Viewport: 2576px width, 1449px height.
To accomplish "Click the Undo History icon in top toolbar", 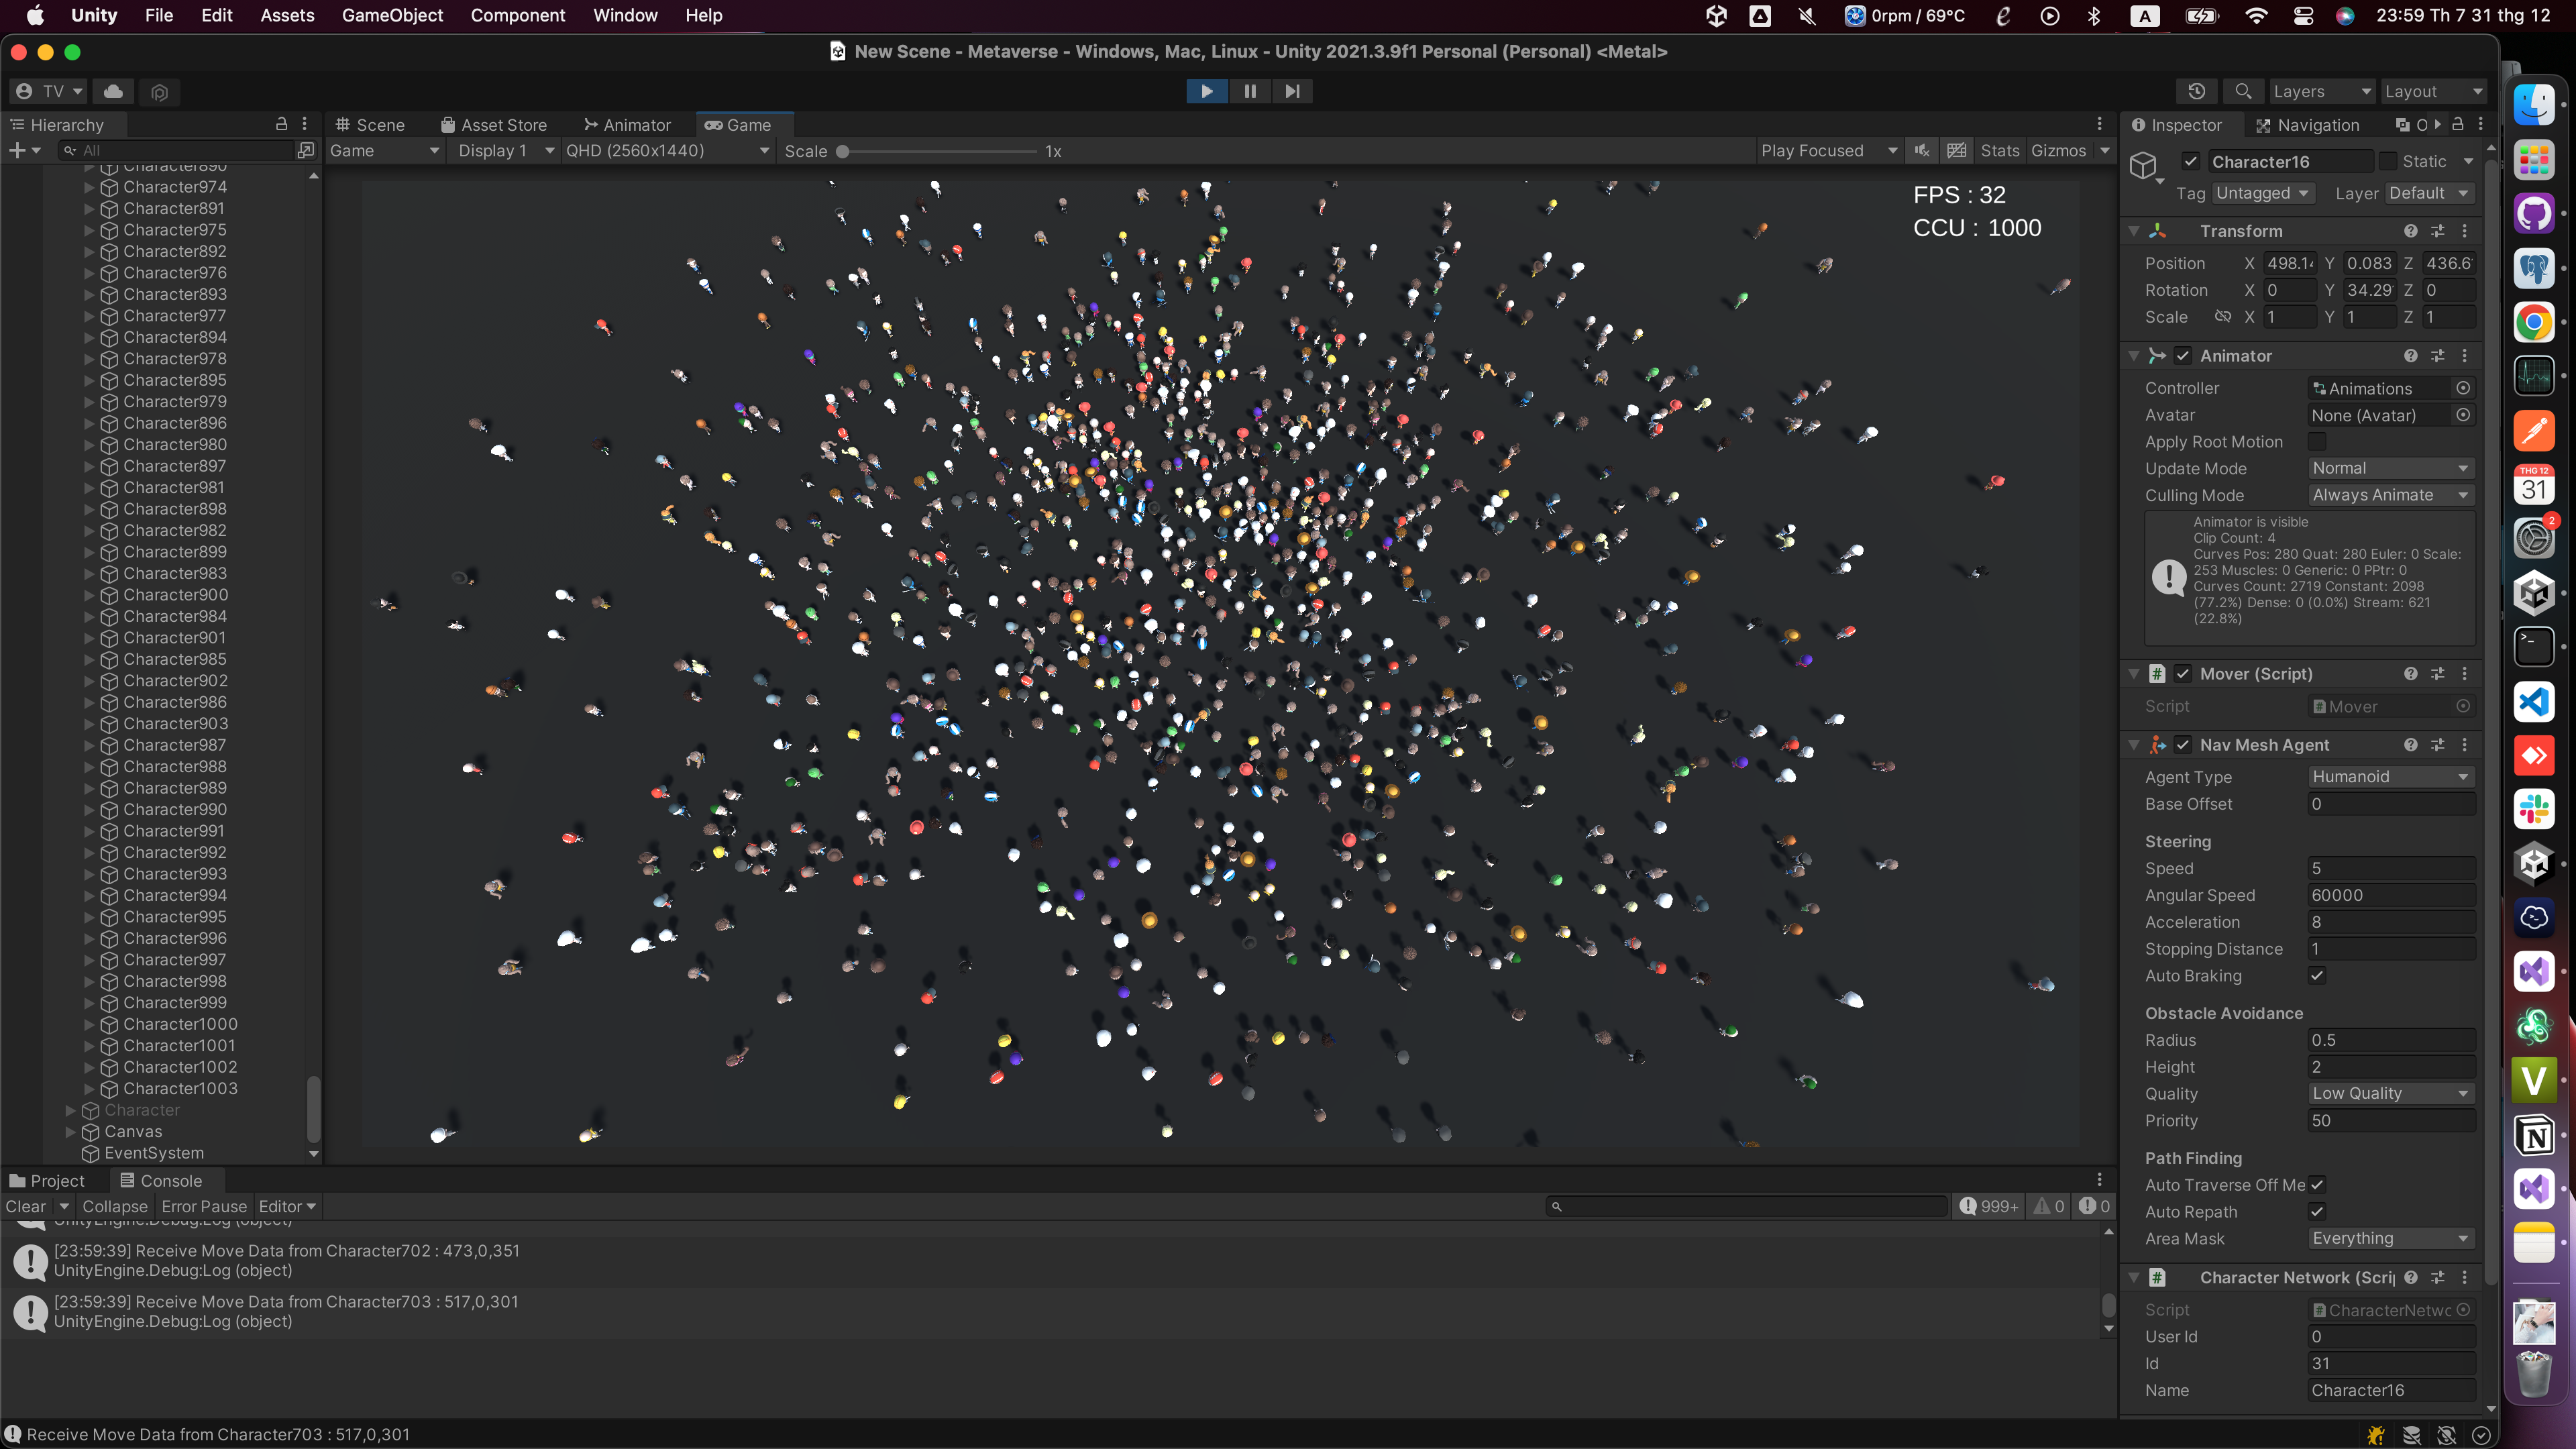I will click(x=2197, y=91).
